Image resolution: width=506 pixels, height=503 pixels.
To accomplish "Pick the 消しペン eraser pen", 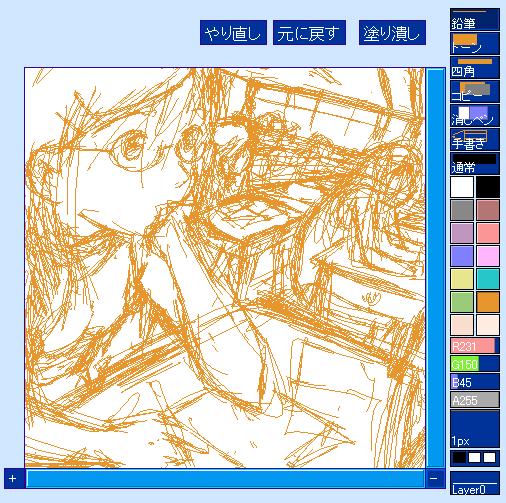I will coord(475,116).
